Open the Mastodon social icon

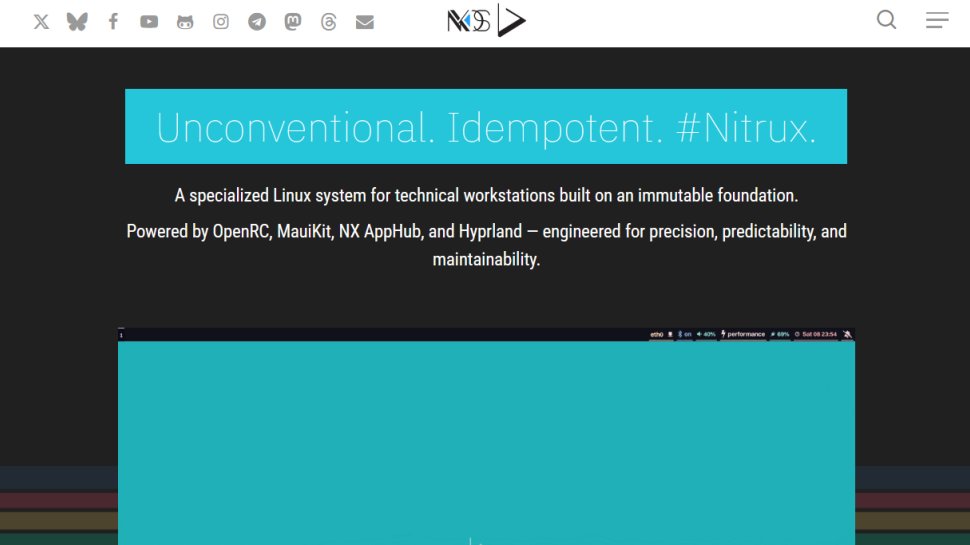pos(293,22)
